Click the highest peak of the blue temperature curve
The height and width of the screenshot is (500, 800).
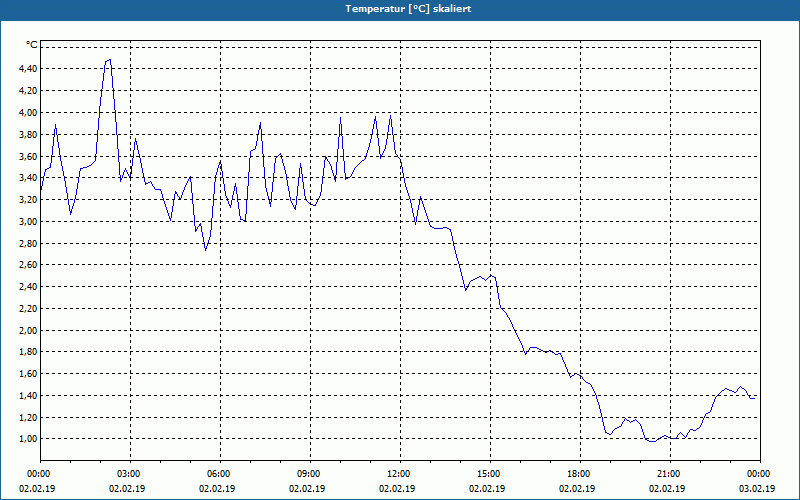point(110,60)
